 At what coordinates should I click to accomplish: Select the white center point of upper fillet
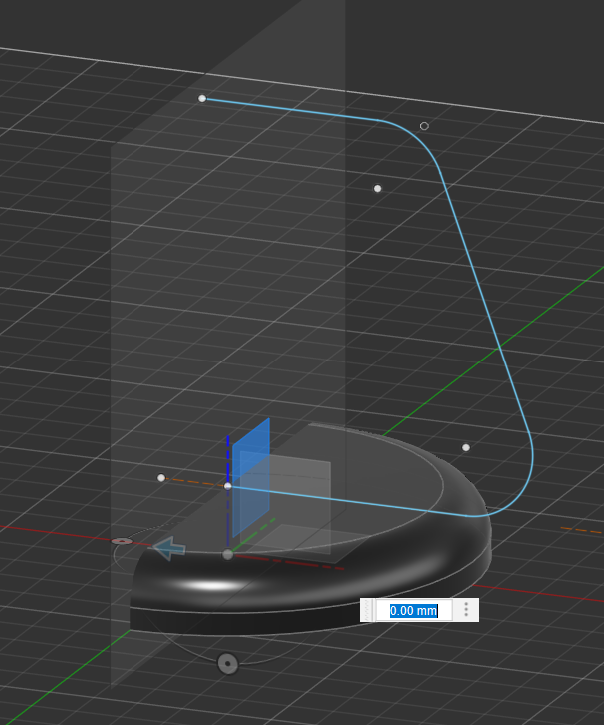click(377, 188)
